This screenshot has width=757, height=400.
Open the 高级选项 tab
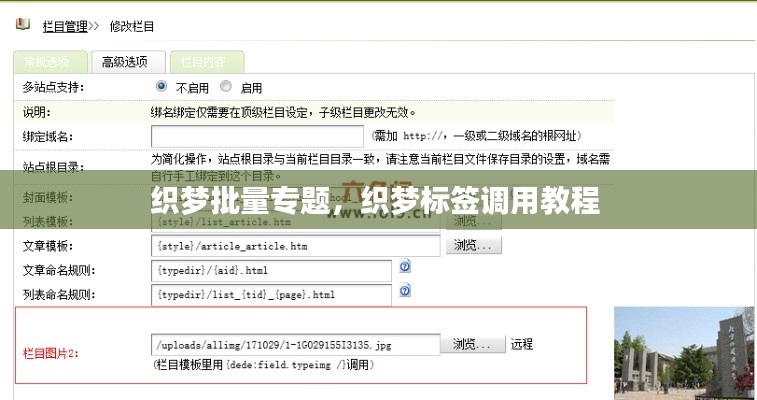pos(127,62)
